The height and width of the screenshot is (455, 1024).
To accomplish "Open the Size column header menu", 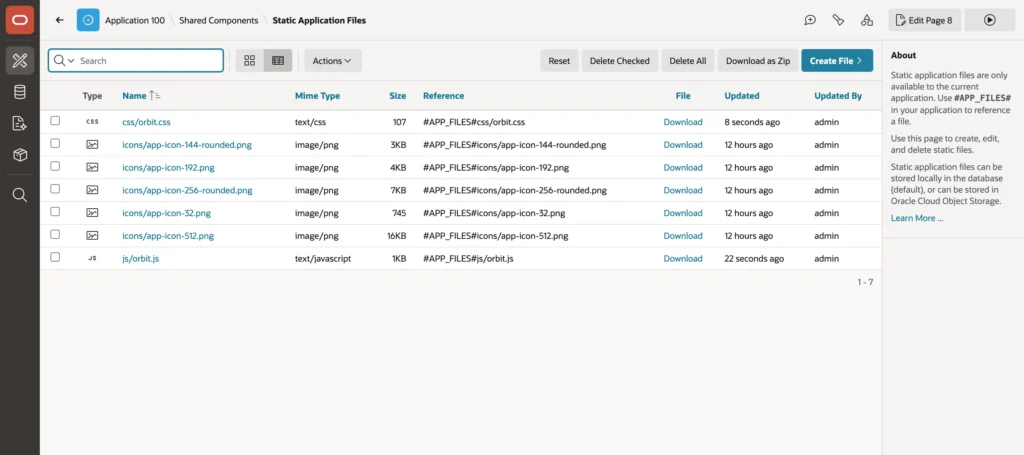I will 398,96.
